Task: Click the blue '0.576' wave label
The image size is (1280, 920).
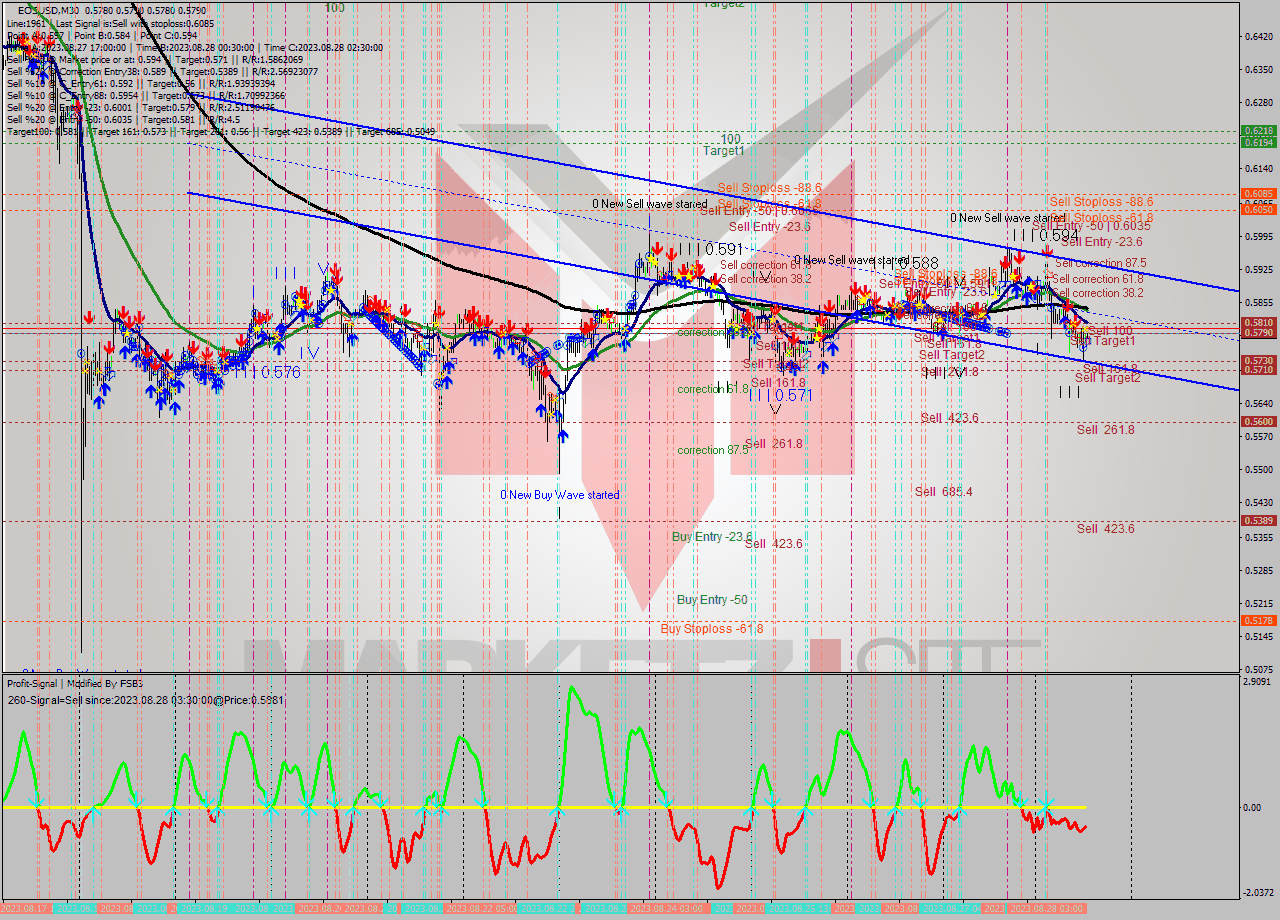Action: pyautogui.click(x=280, y=372)
